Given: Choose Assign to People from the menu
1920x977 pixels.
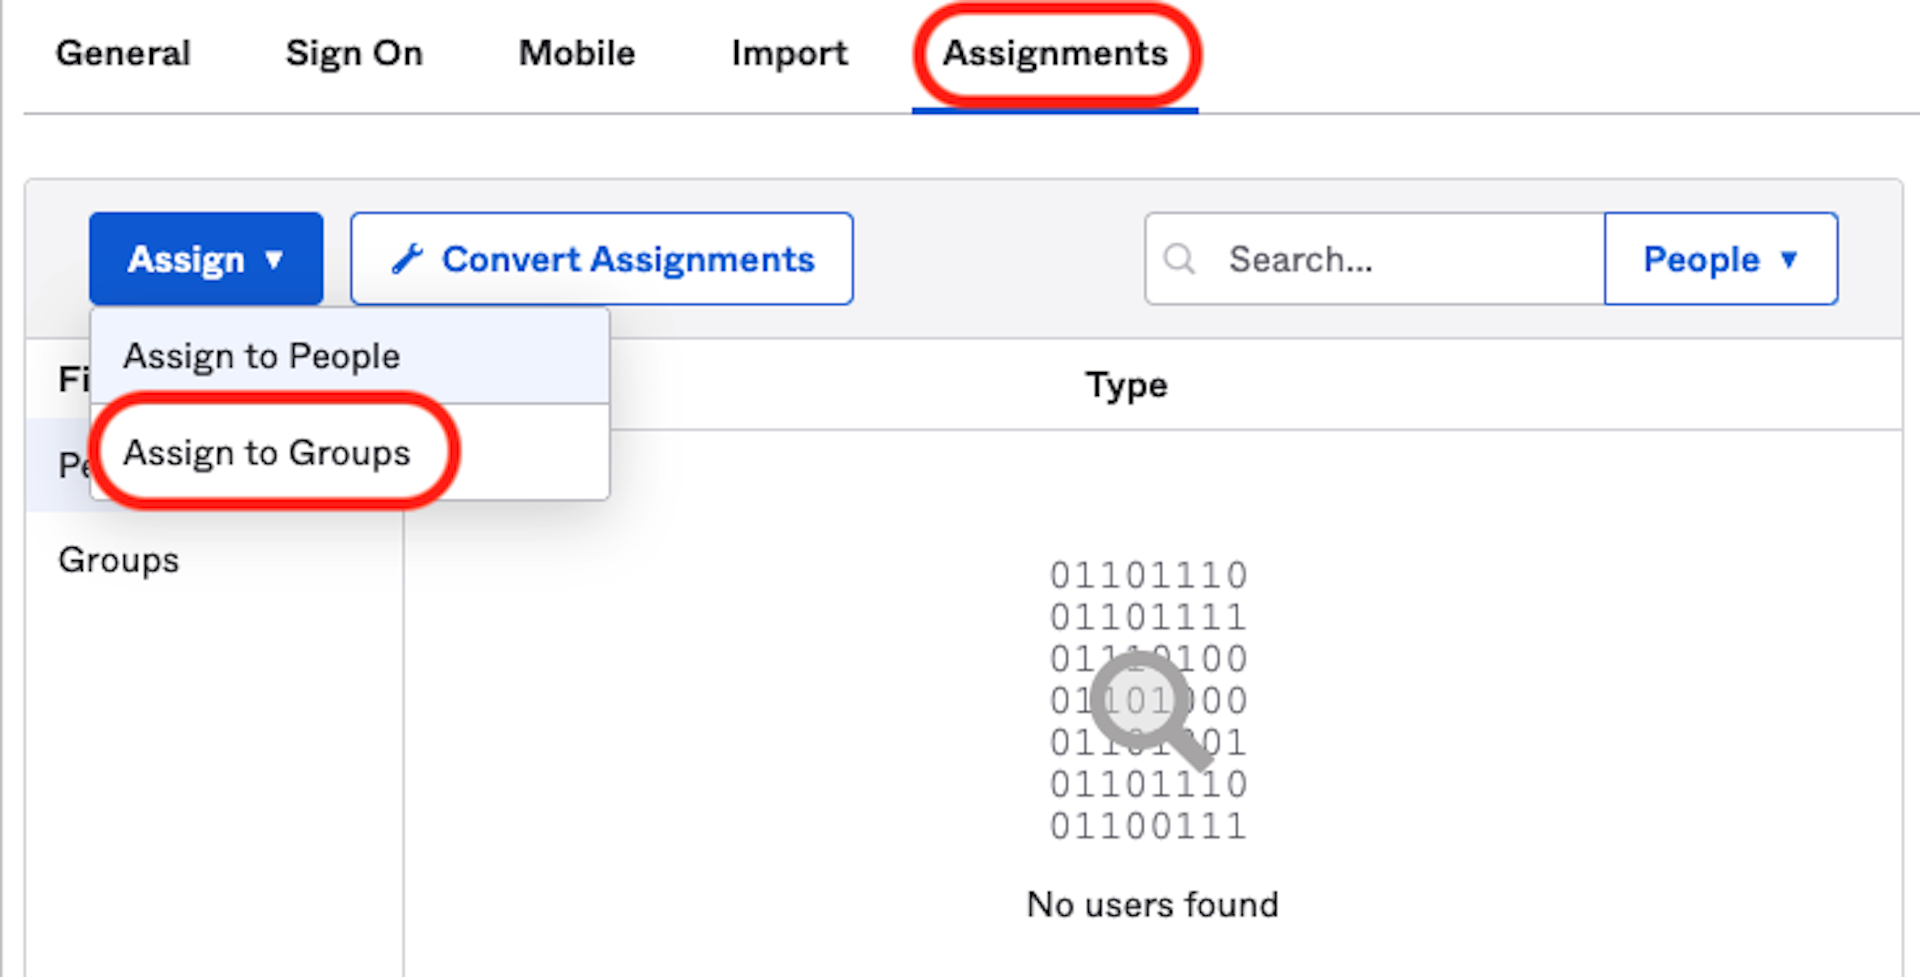Looking at the screenshot, I should coord(262,356).
